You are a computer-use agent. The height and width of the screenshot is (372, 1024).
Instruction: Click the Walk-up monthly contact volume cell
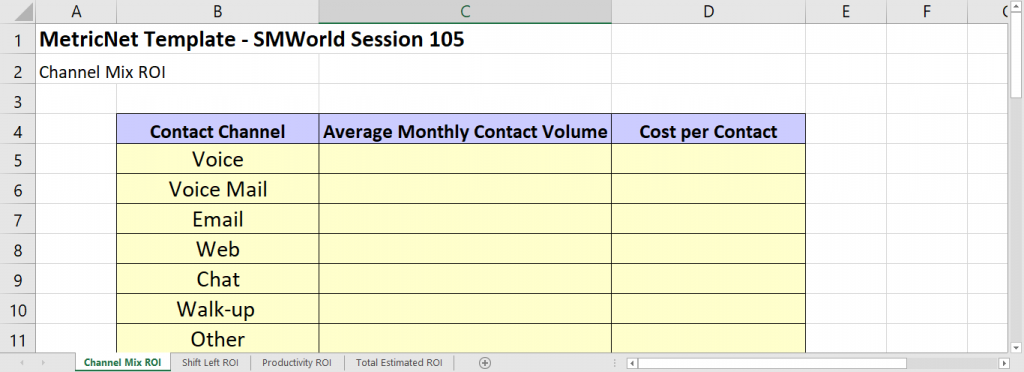click(465, 309)
